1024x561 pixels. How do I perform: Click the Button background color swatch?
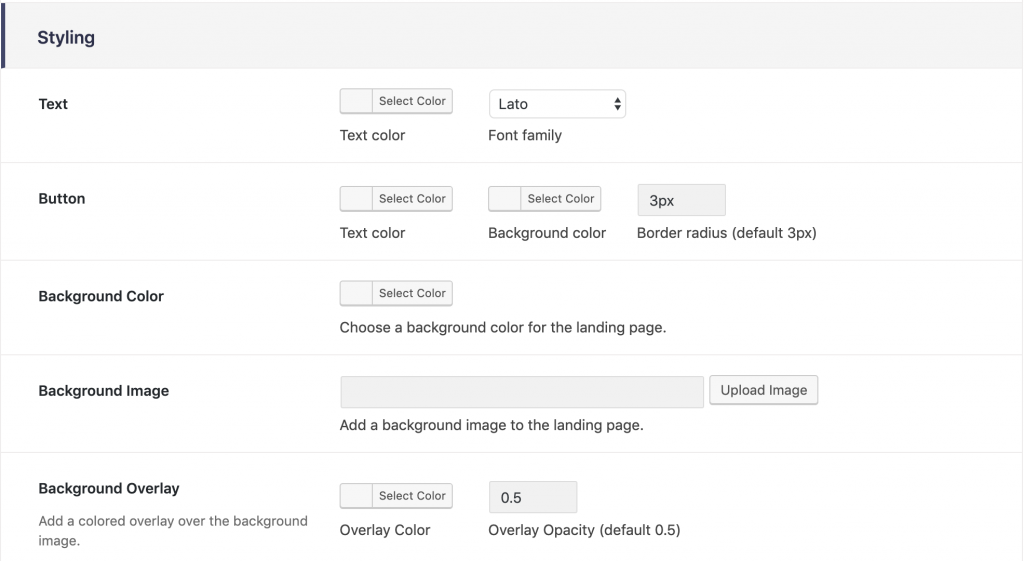point(505,199)
